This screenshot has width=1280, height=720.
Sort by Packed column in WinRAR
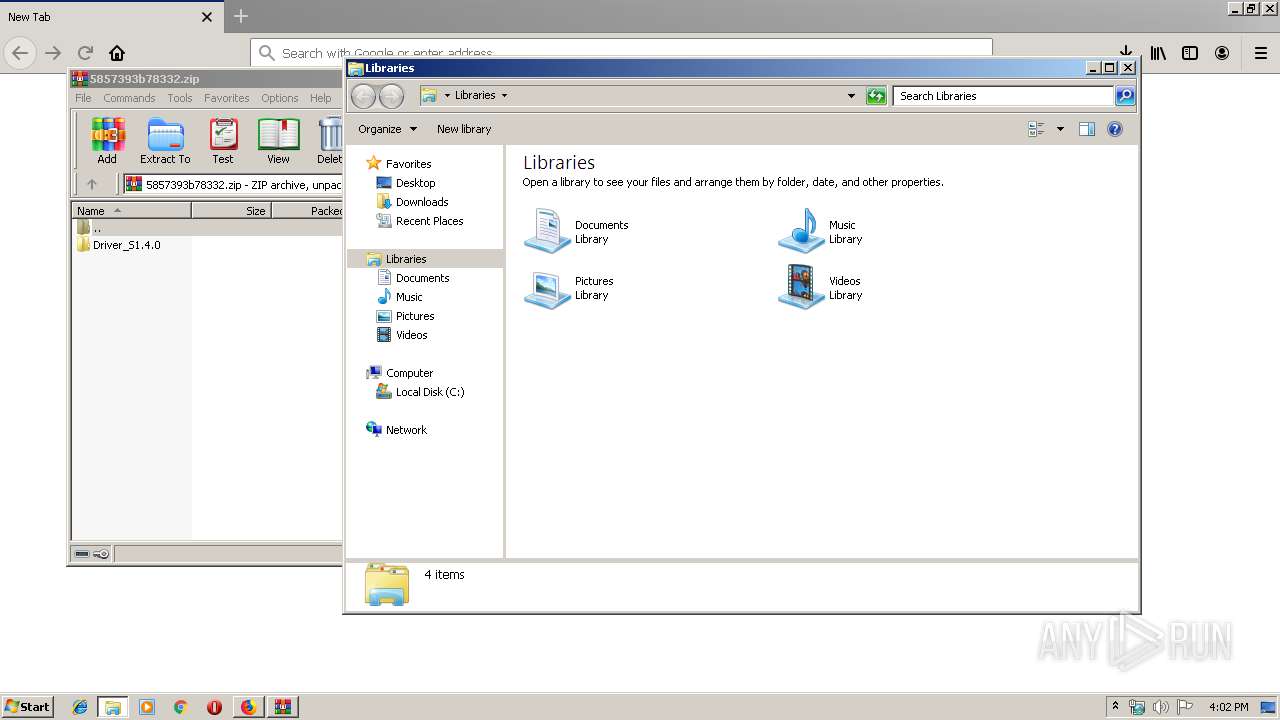[308, 211]
